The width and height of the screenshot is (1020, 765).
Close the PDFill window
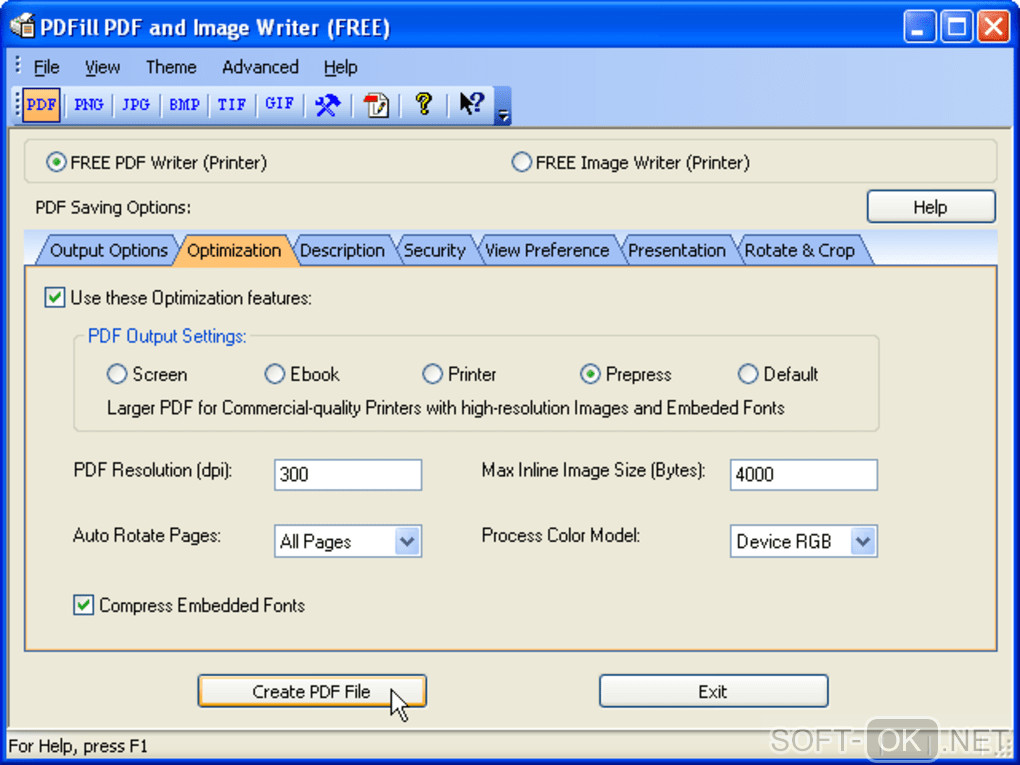tap(993, 27)
